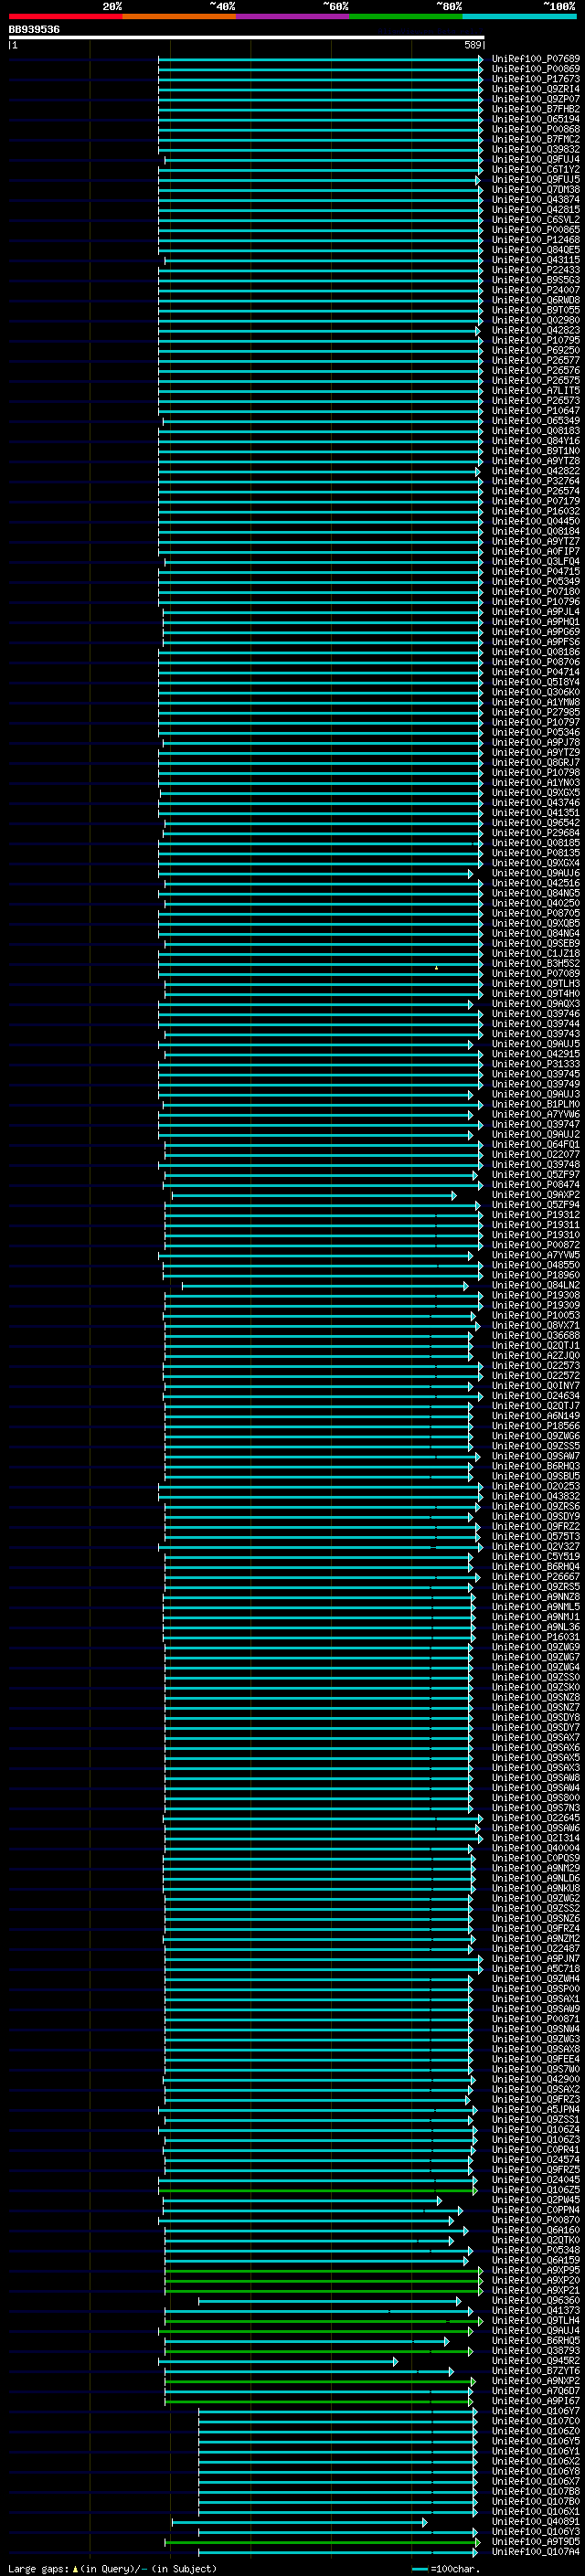This screenshot has height=2576, width=585.
Task: Click hit label UniRef100_P05348
Action: click(x=535, y=2251)
